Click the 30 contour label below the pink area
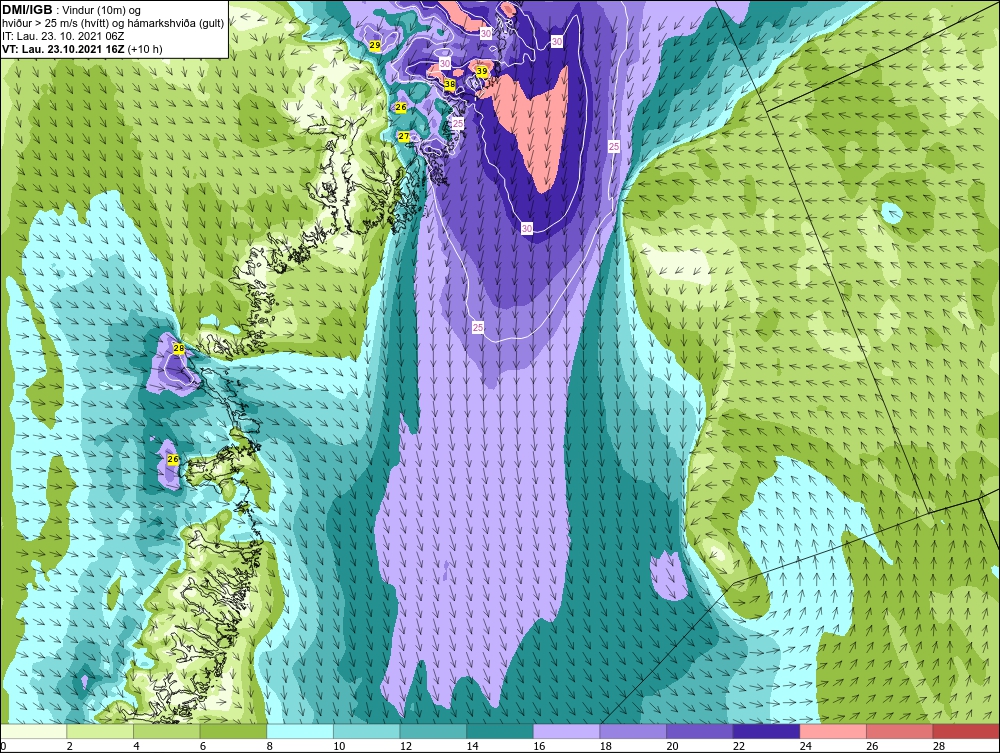This screenshot has height=753, width=1000. (x=527, y=228)
